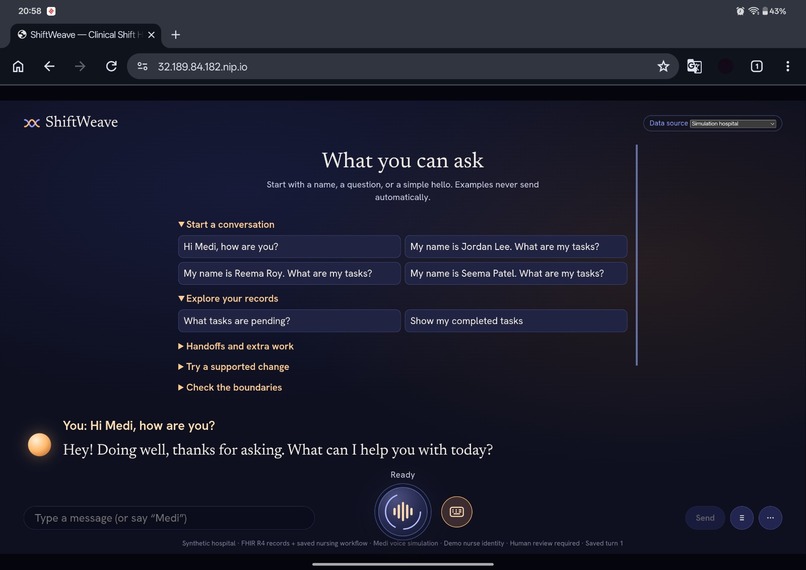
Task: Choose Jordan Lee tasks example
Action: click(x=516, y=247)
